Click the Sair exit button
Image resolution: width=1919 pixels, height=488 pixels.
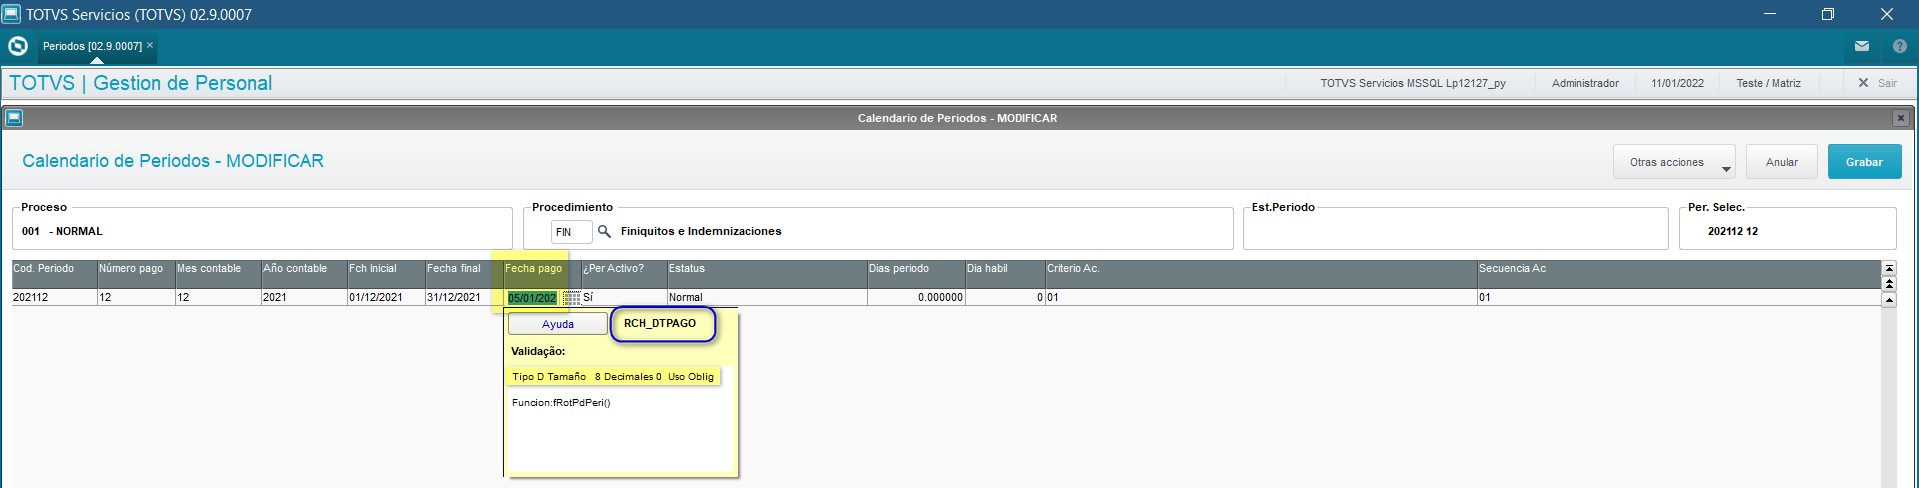(1877, 83)
